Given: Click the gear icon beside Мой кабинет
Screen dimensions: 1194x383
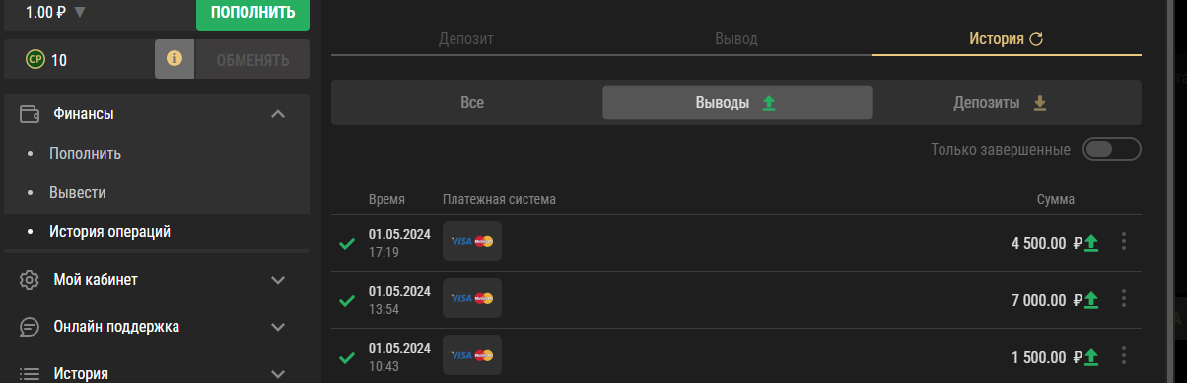Looking at the screenshot, I should [30, 279].
